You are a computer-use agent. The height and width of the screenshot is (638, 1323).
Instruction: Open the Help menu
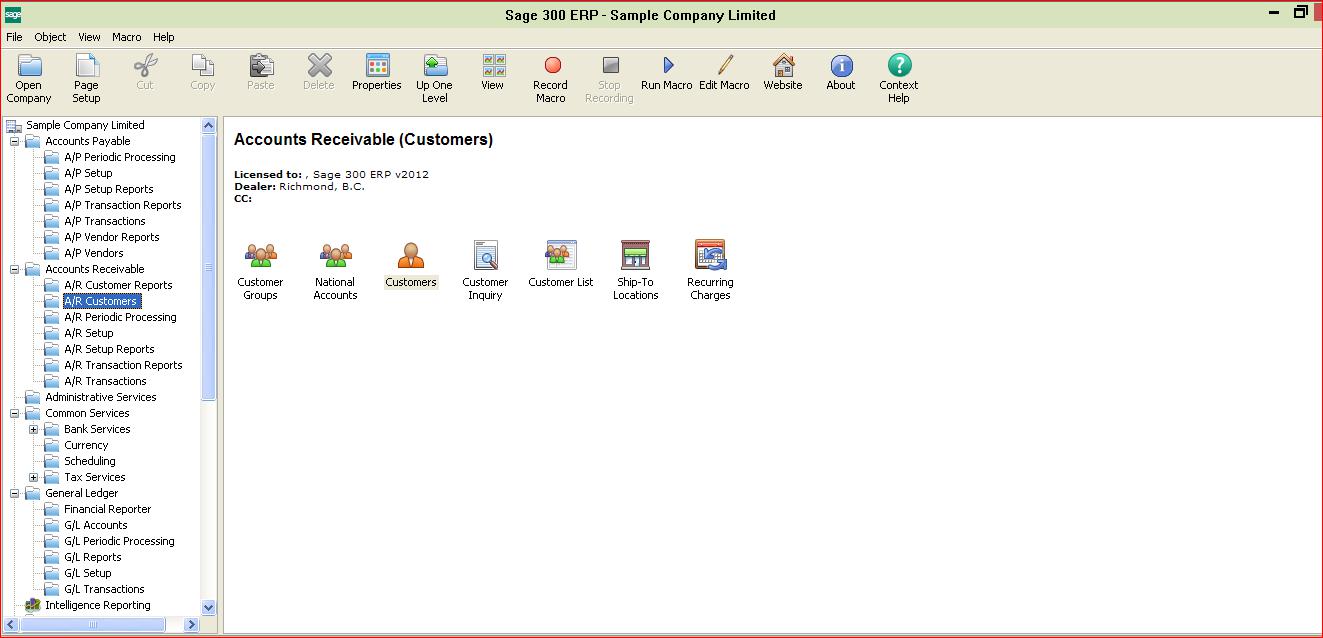click(164, 37)
